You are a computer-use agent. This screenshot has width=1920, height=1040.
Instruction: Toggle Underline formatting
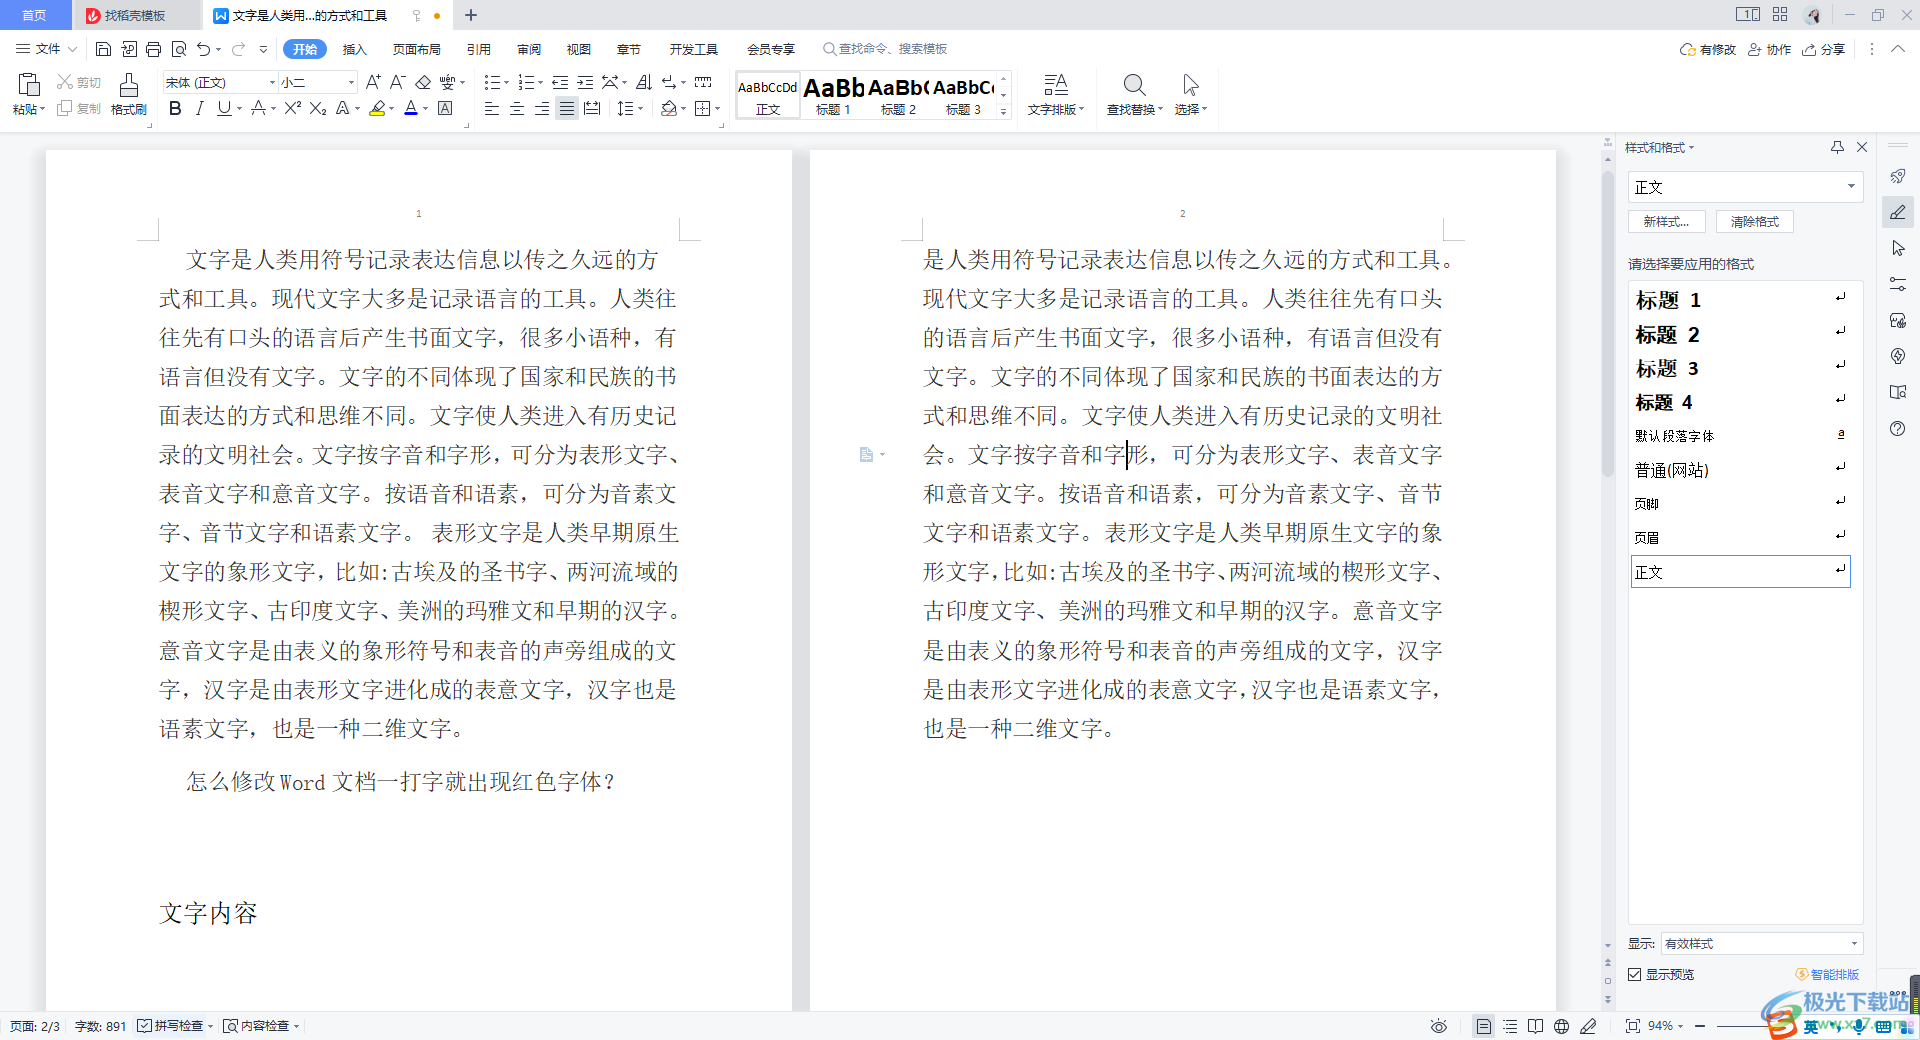[x=224, y=108]
